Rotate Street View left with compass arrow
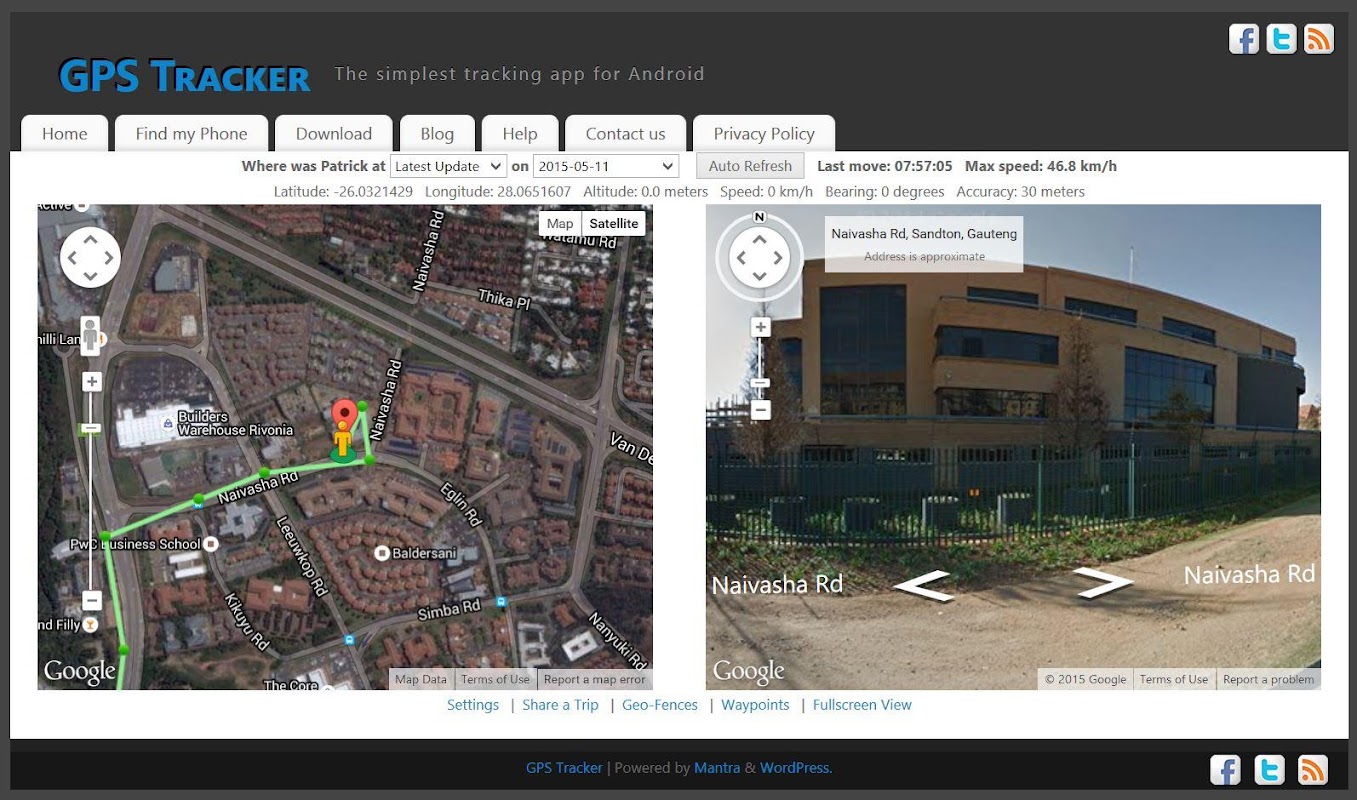The height and width of the screenshot is (800, 1357). 741,258
